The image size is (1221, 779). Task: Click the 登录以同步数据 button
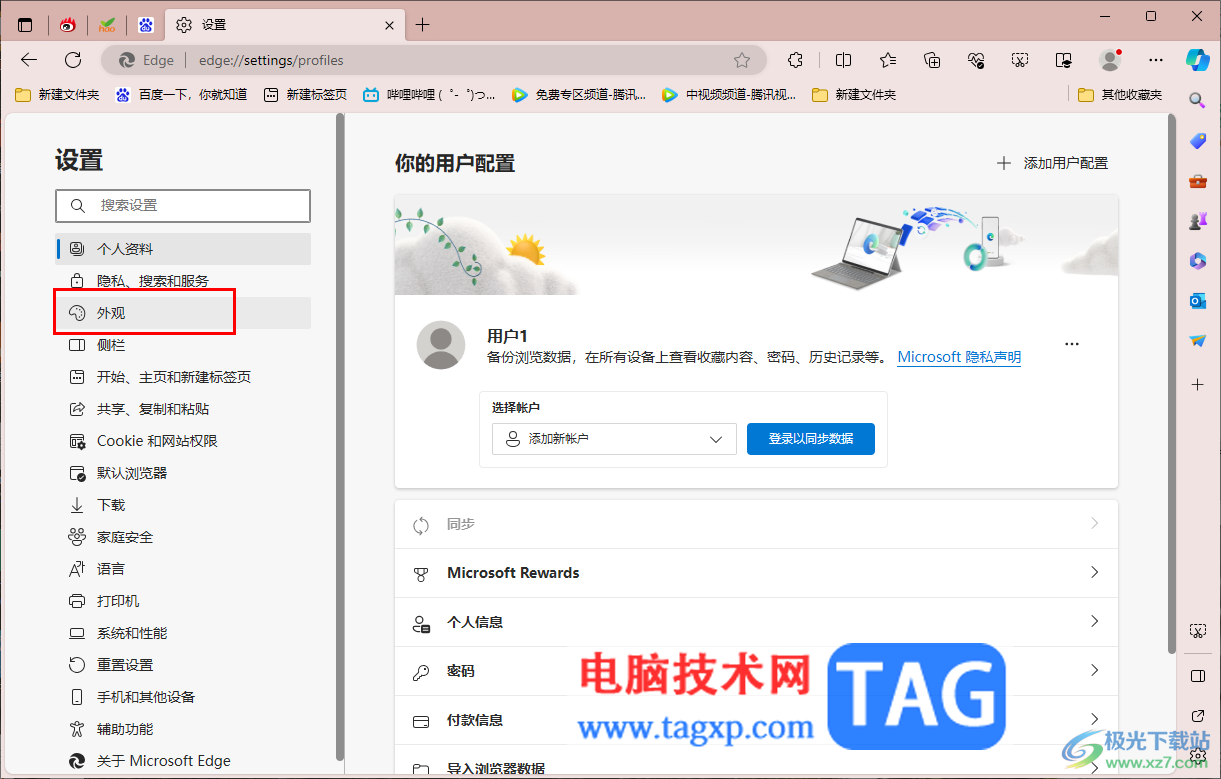[x=810, y=438]
